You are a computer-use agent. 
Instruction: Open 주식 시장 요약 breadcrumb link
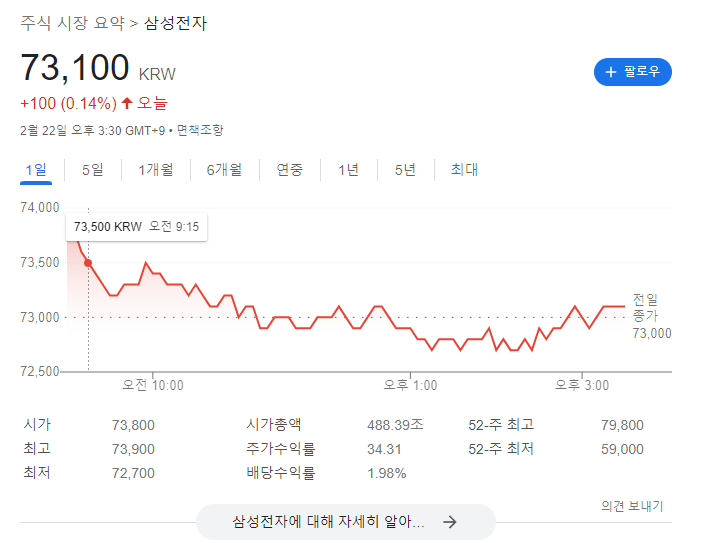tap(72, 23)
